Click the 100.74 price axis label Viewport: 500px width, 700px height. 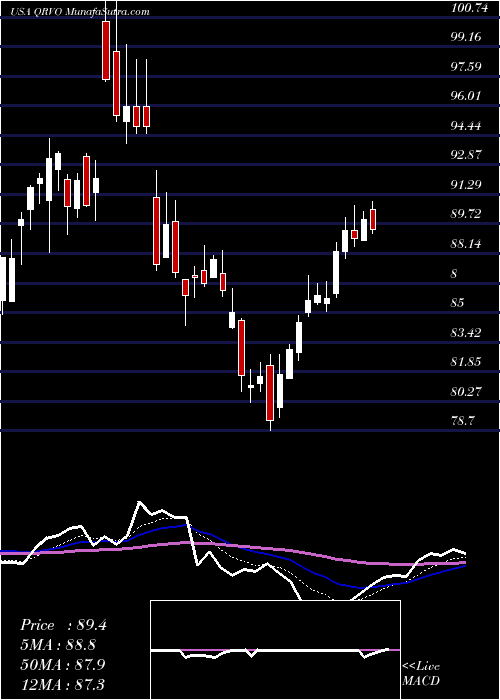pyautogui.click(x=469, y=7)
